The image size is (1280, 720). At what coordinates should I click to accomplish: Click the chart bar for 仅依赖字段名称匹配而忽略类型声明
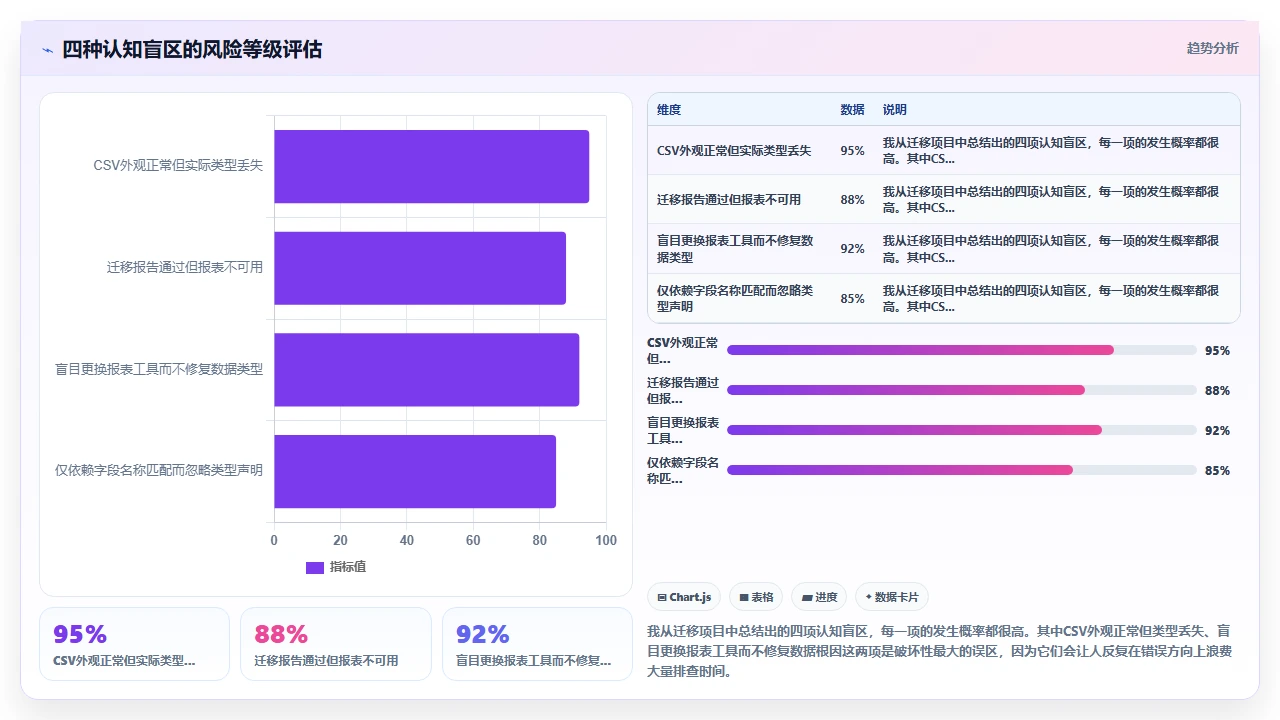[x=415, y=471]
